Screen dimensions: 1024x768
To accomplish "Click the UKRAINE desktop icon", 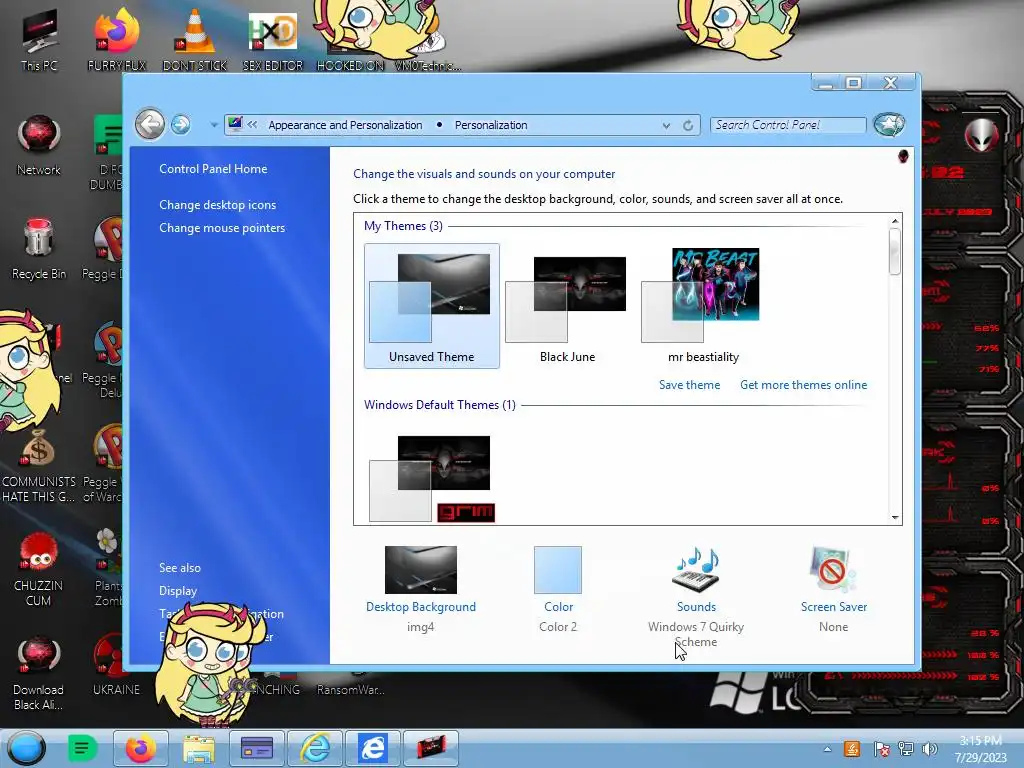I will point(116,666).
